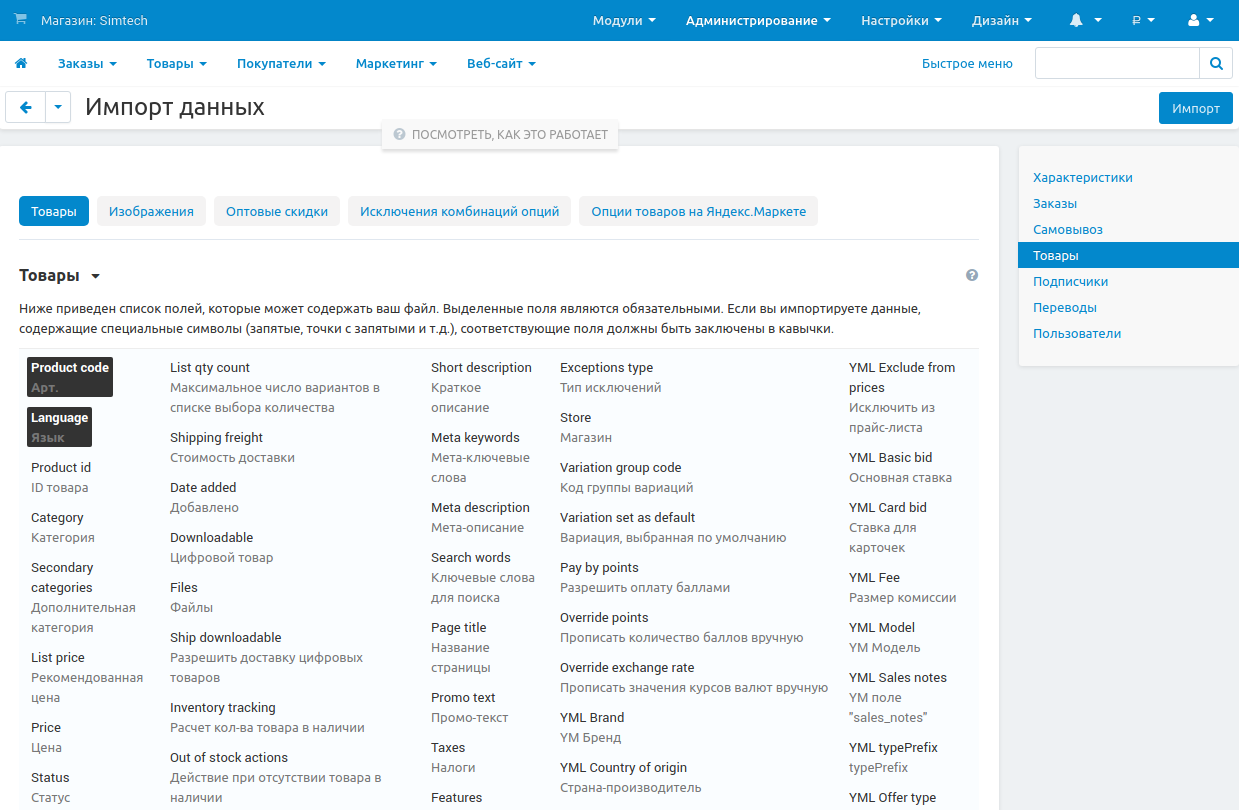
Task: Open the Товары menu in navigation bar
Action: (176, 64)
